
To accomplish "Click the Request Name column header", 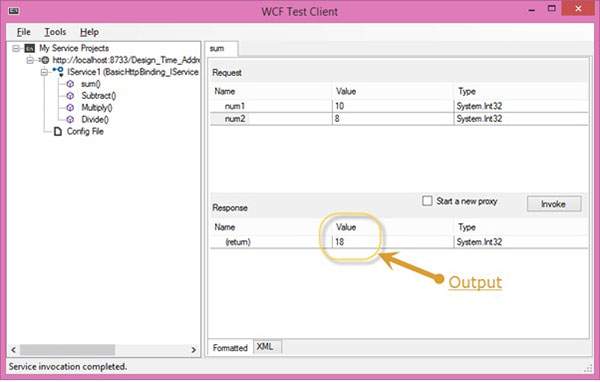I will coord(271,91).
